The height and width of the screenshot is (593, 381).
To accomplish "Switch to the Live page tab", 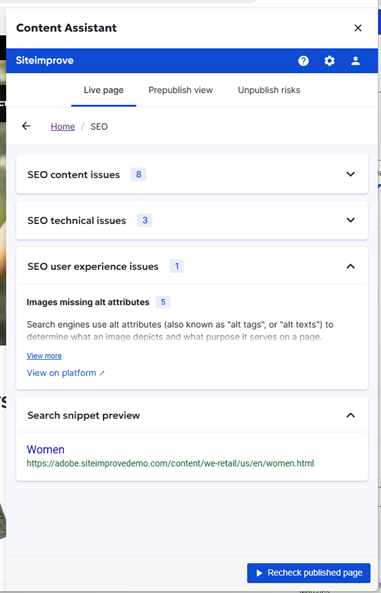I will click(x=104, y=90).
